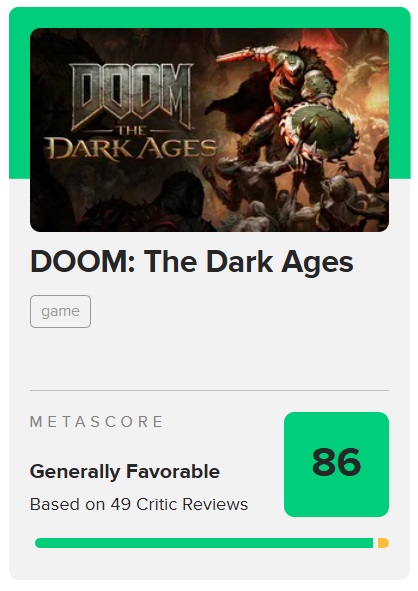Click the "game" tag badge
Viewport: 418px width, 591px height.
(60, 311)
